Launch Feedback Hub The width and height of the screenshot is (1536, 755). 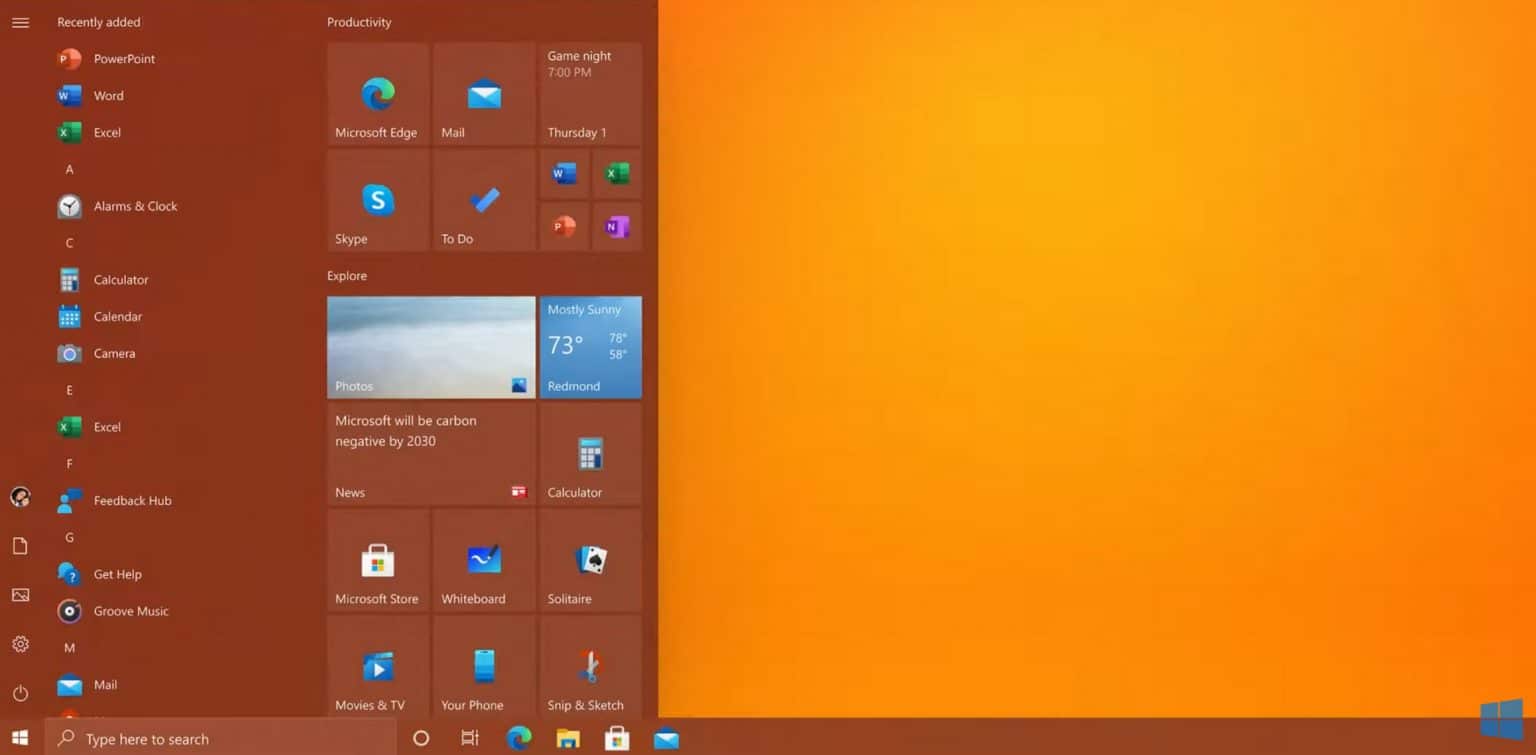pyautogui.click(x=132, y=500)
